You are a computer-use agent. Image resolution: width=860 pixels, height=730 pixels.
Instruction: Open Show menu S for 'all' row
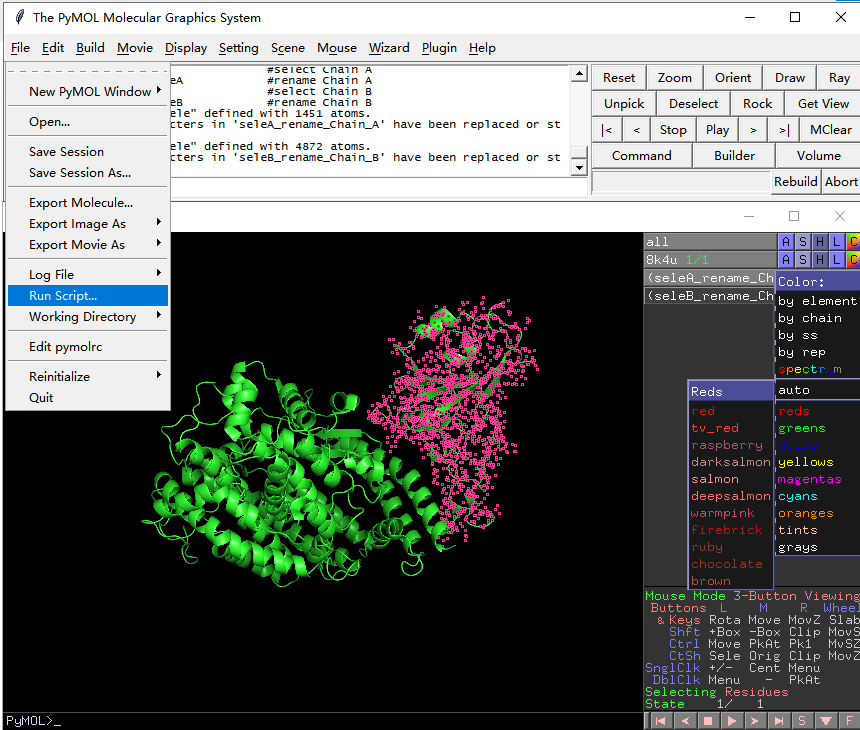tap(804, 242)
